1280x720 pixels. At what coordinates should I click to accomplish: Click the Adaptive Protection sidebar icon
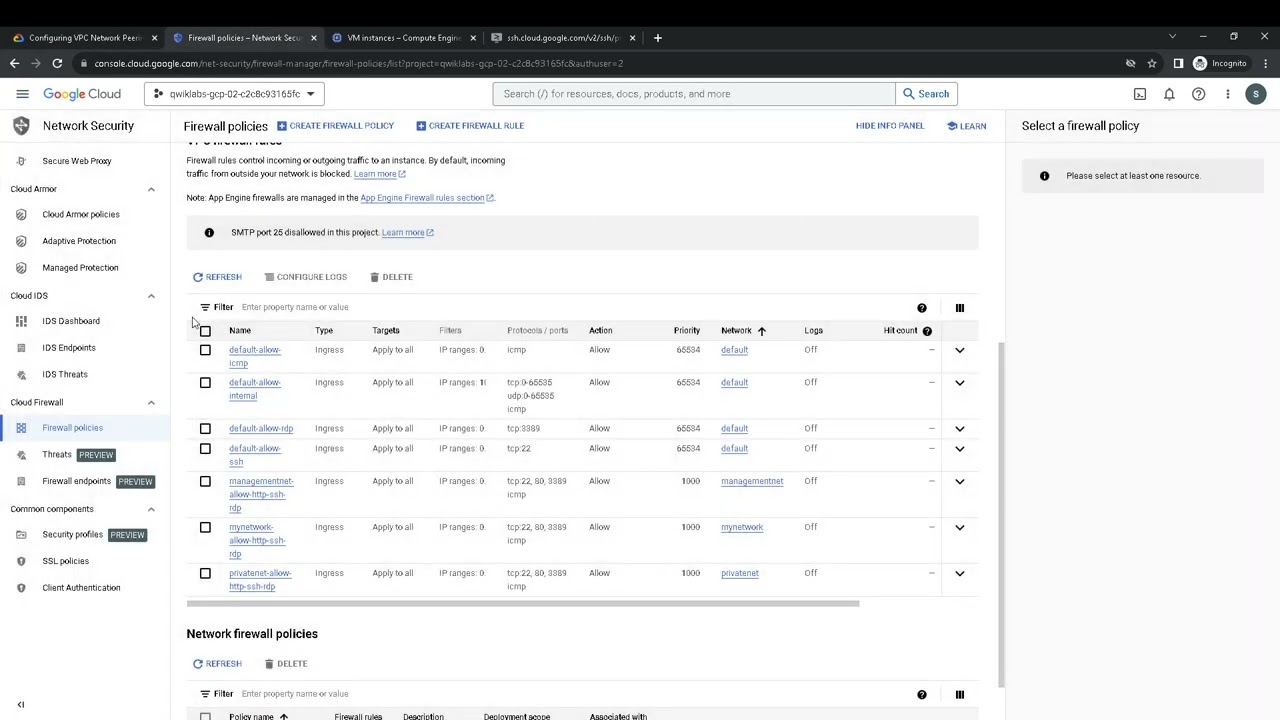coord(21,241)
